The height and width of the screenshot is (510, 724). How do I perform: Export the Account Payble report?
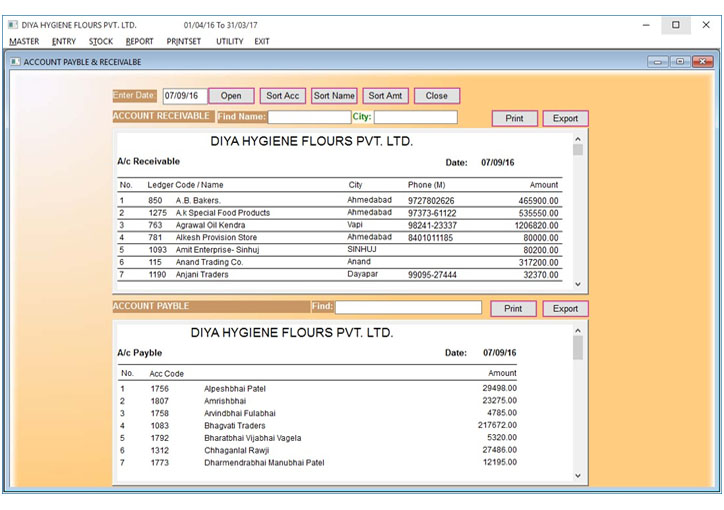565,309
